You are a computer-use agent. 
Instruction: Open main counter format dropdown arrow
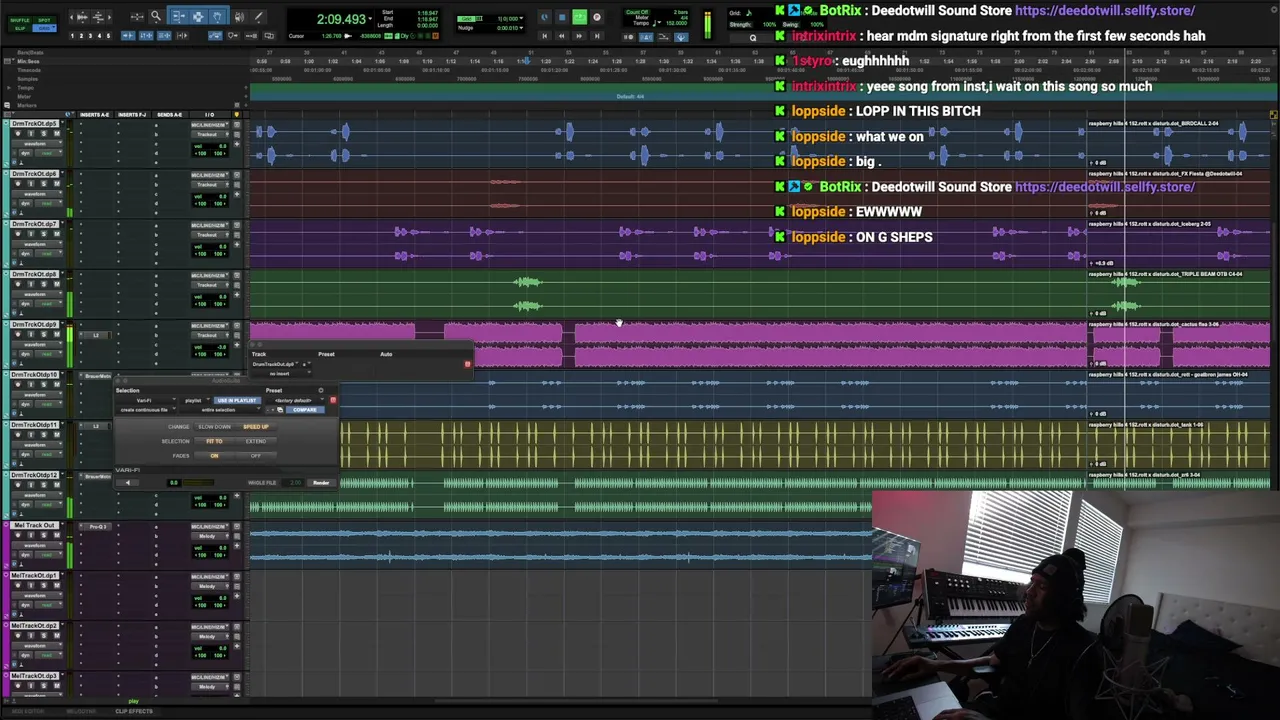(371, 20)
